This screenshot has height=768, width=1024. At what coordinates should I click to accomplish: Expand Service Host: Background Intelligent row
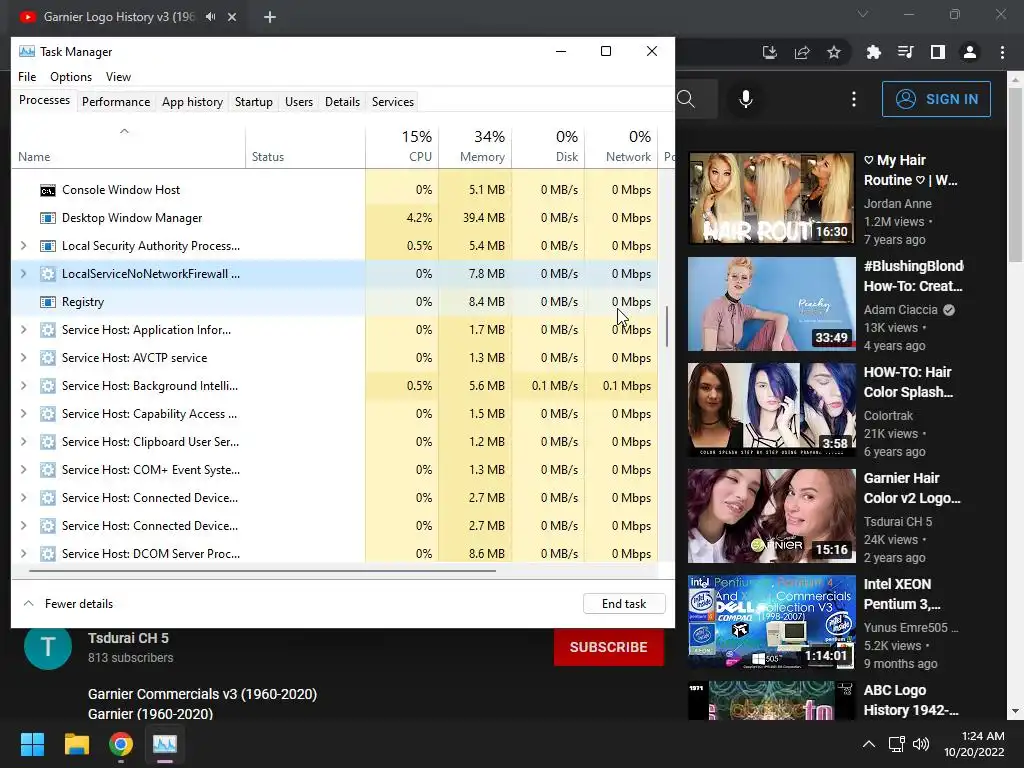[x=24, y=386]
